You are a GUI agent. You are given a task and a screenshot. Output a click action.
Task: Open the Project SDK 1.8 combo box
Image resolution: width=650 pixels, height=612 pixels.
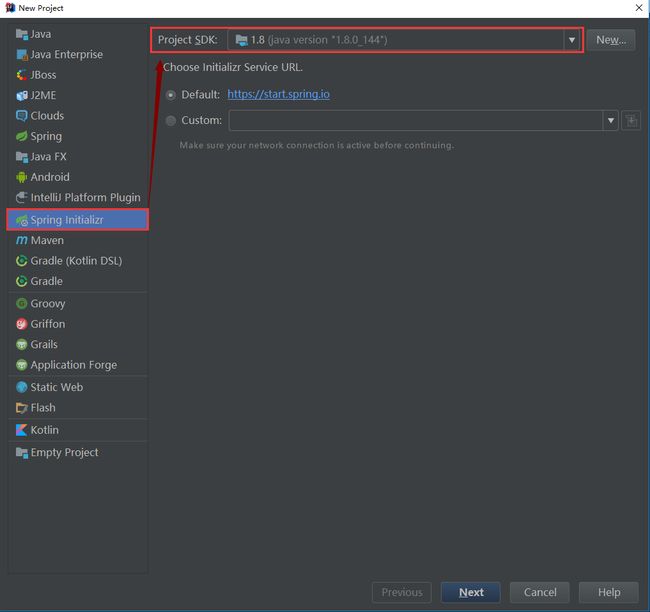403,40
